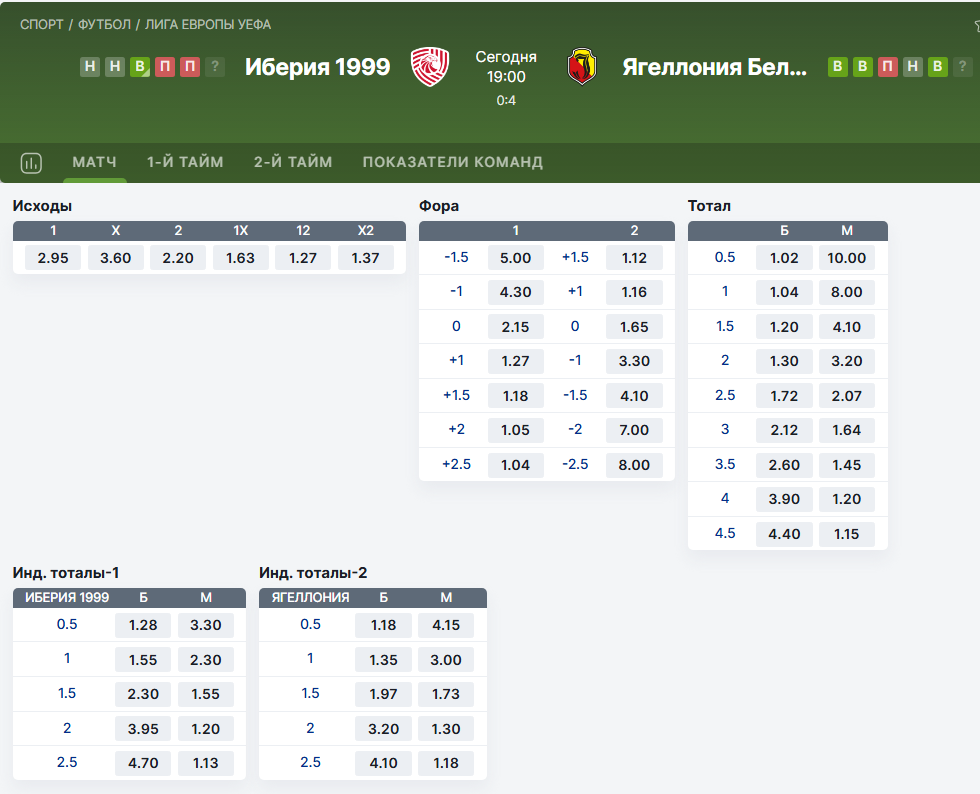The height and width of the screenshot is (794, 980).
Task: Select Иберия total 2.5 under 1.13
Action: [x=206, y=763]
